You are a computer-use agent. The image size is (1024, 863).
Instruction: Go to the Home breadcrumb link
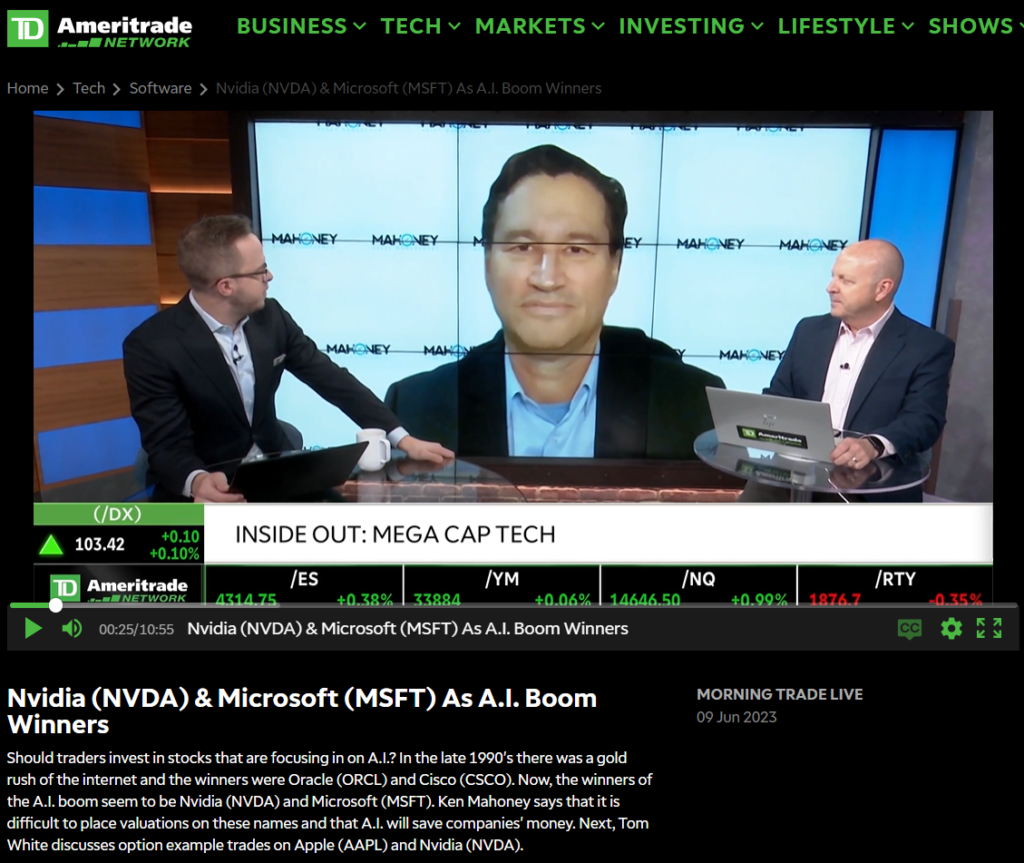(27, 88)
